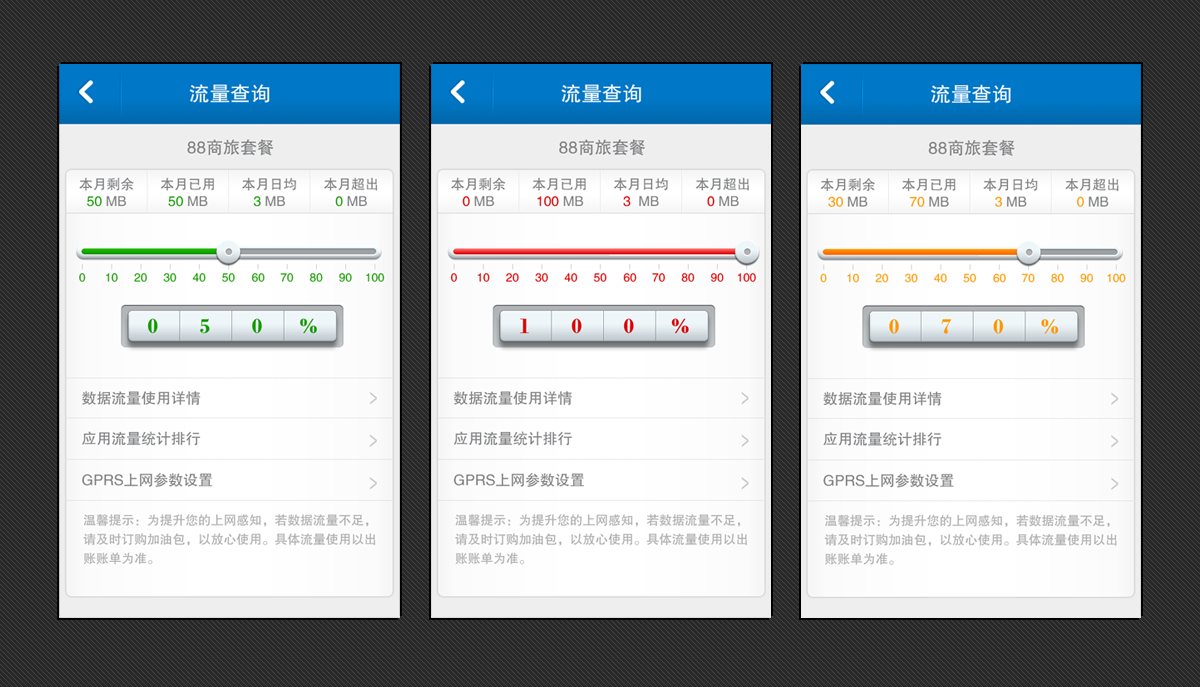Viewport: 1200px width, 687px height.
Task: Click the red percent sign tile
Action: click(681, 326)
